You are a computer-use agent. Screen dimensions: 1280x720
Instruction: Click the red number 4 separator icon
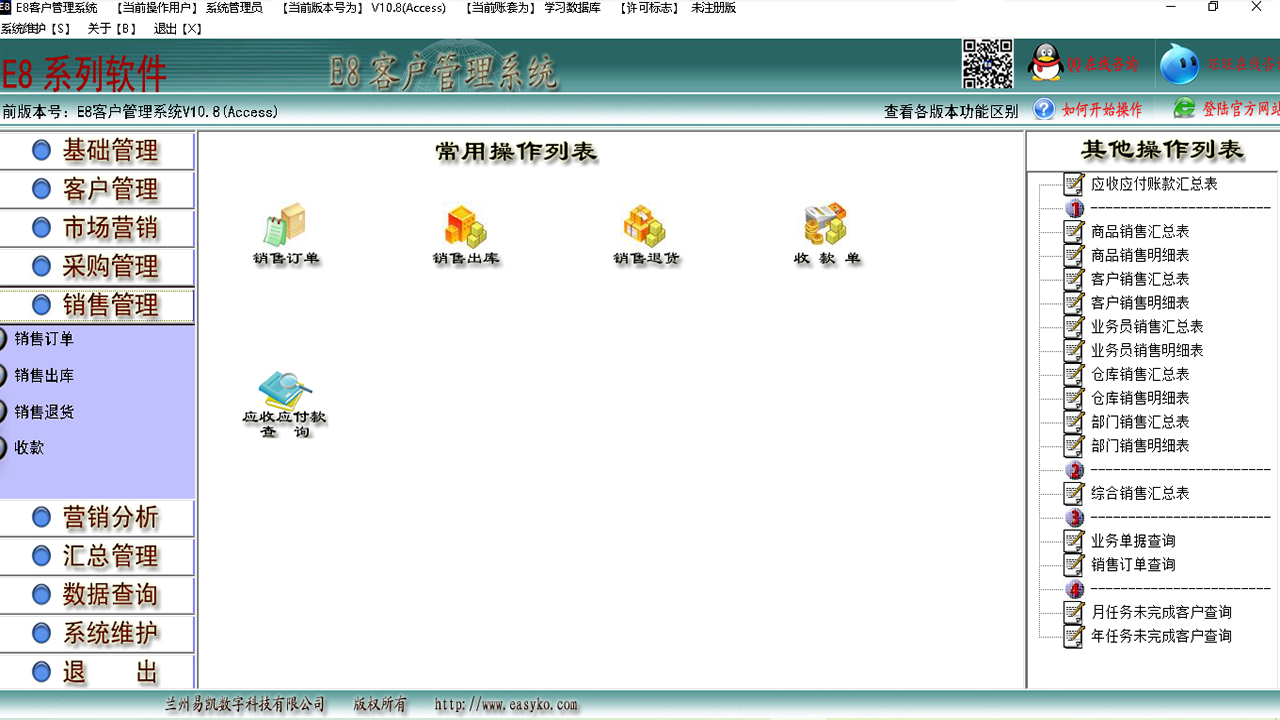point(1074,589)
